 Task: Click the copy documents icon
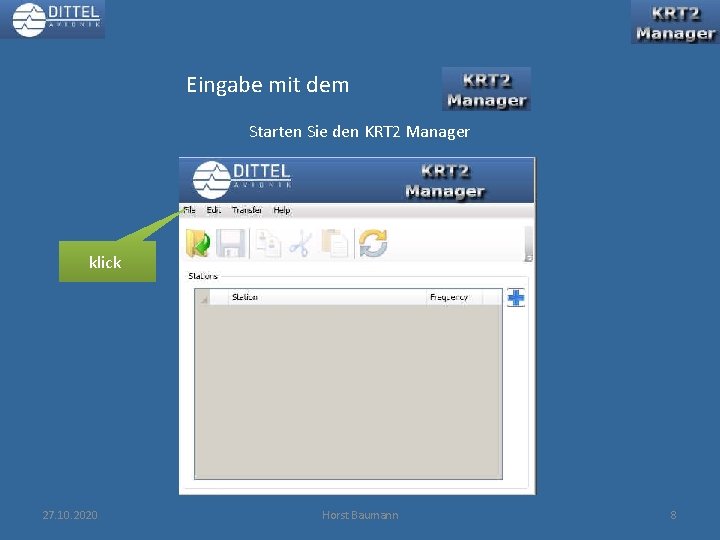[x=268, y=243]
